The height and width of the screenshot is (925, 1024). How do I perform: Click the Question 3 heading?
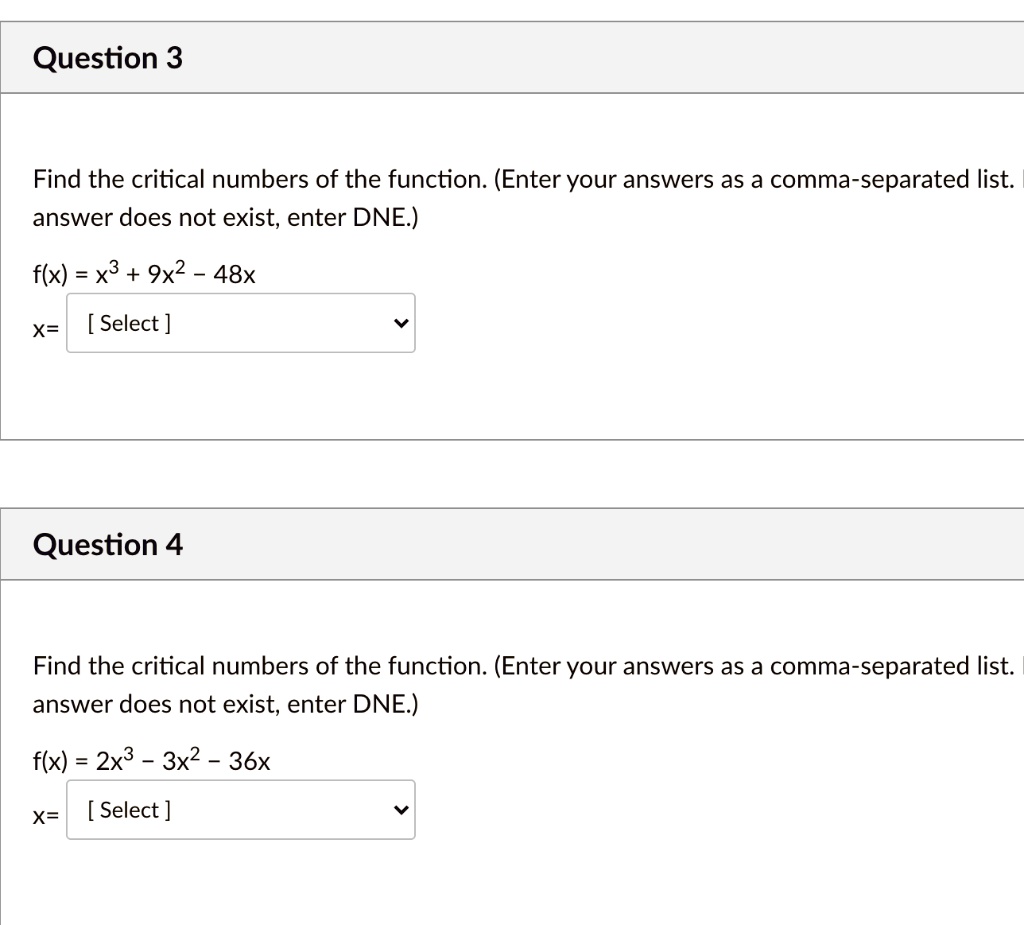point(108,58)
